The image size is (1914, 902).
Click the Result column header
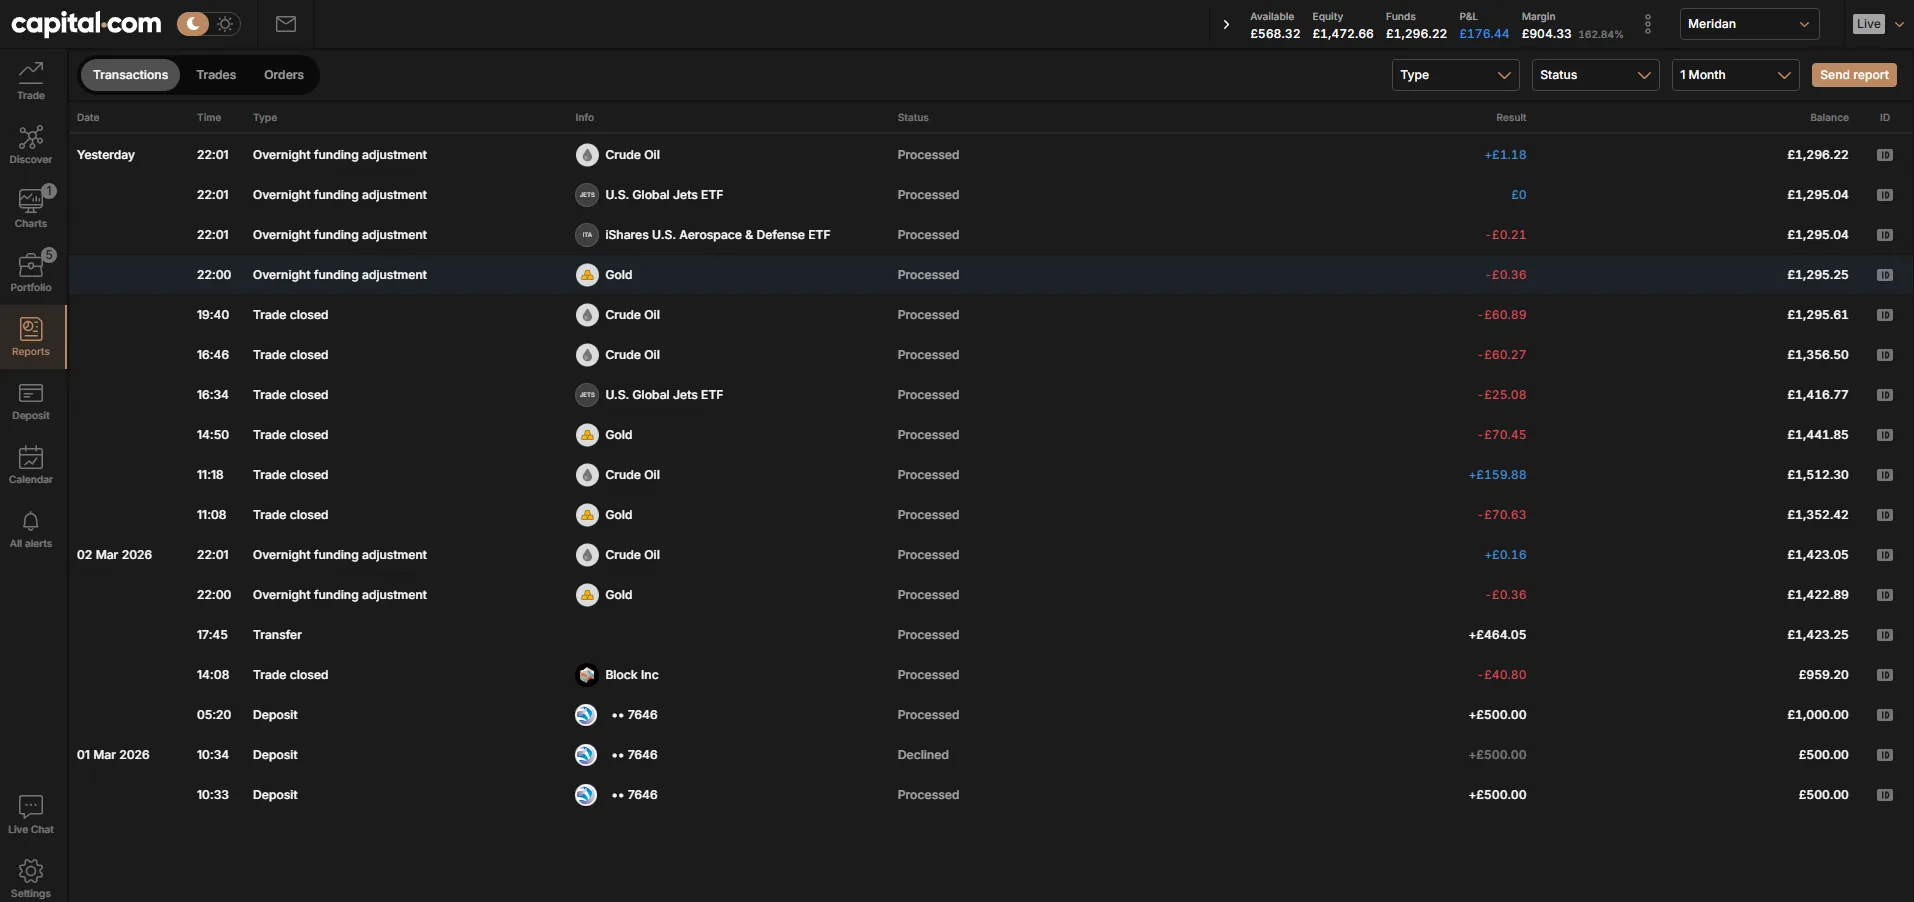pyautogui.click(x=1511, y=118)
